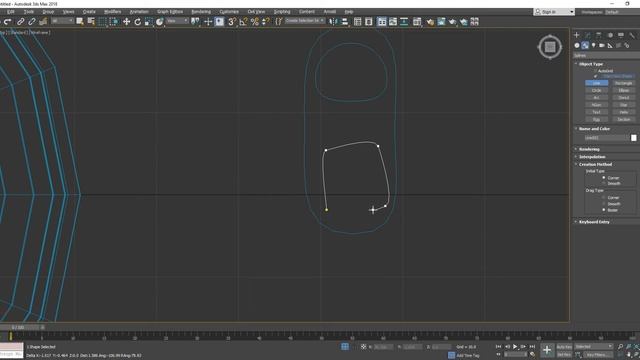Click the object name input field
Screen dimensions: 640x360
(607, 138)
